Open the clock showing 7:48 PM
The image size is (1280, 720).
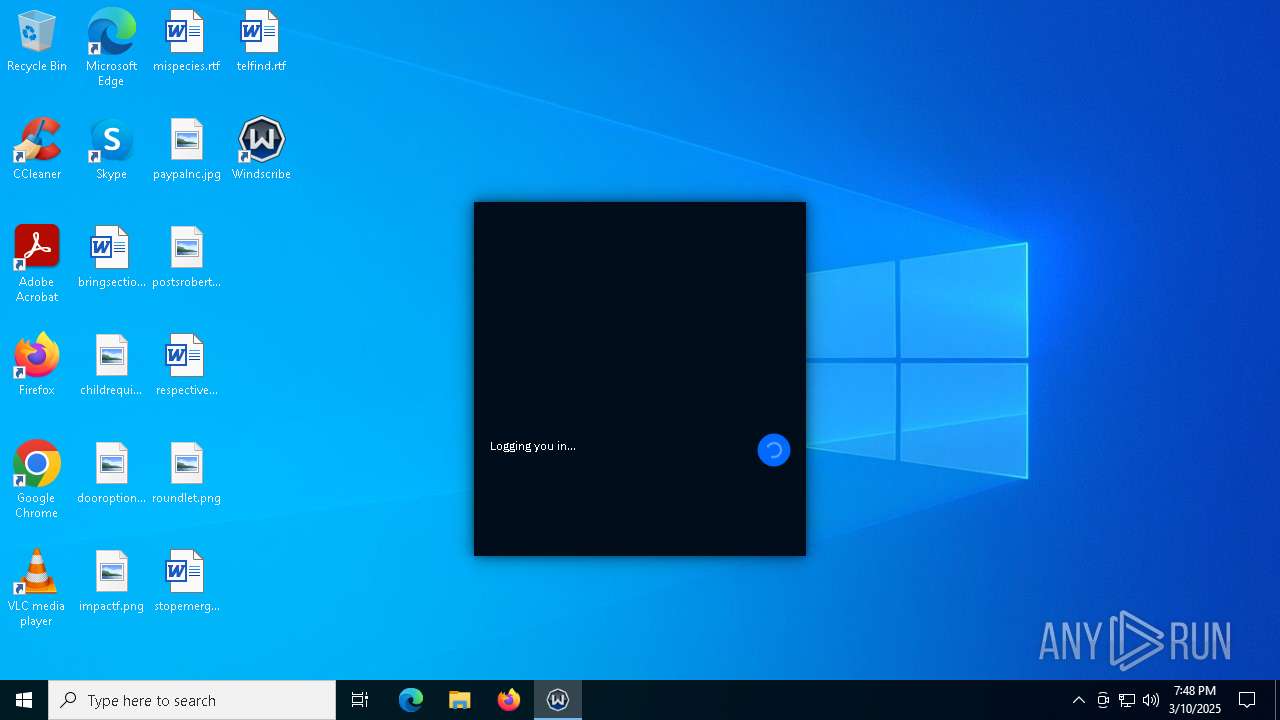click(1195, 700)
